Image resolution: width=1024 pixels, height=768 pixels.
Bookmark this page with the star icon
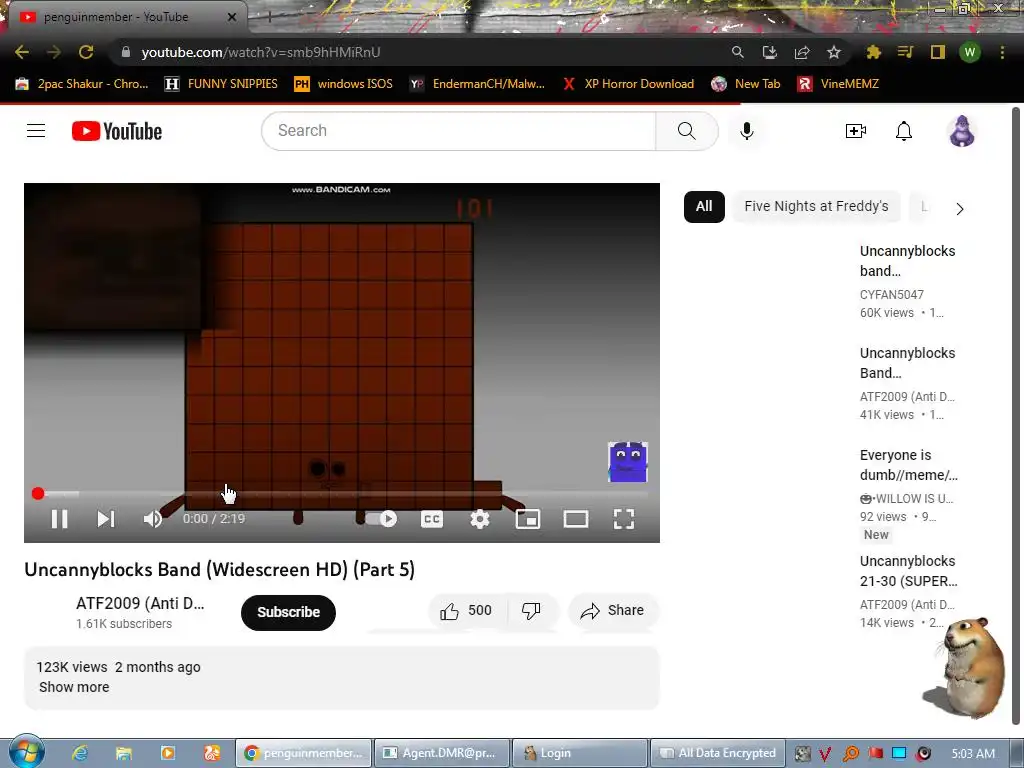pyautogui.click(x=833, y=52)
